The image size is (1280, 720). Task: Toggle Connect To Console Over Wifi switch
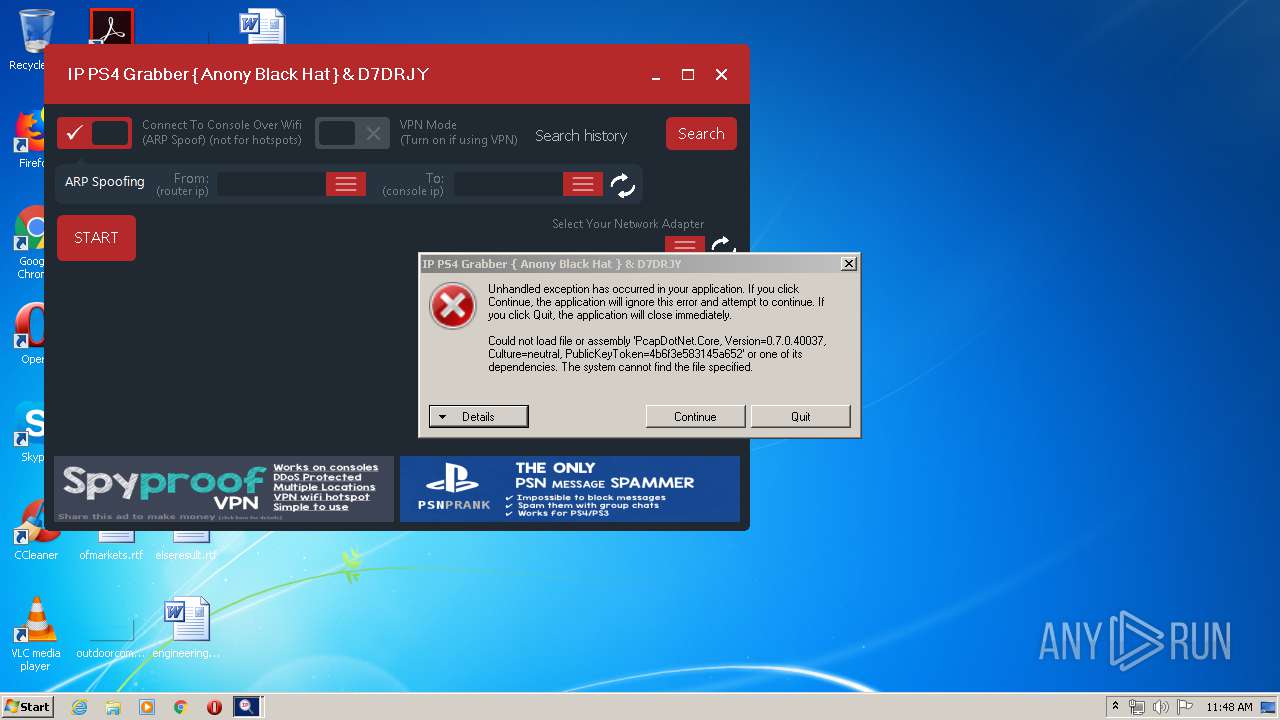94,133
